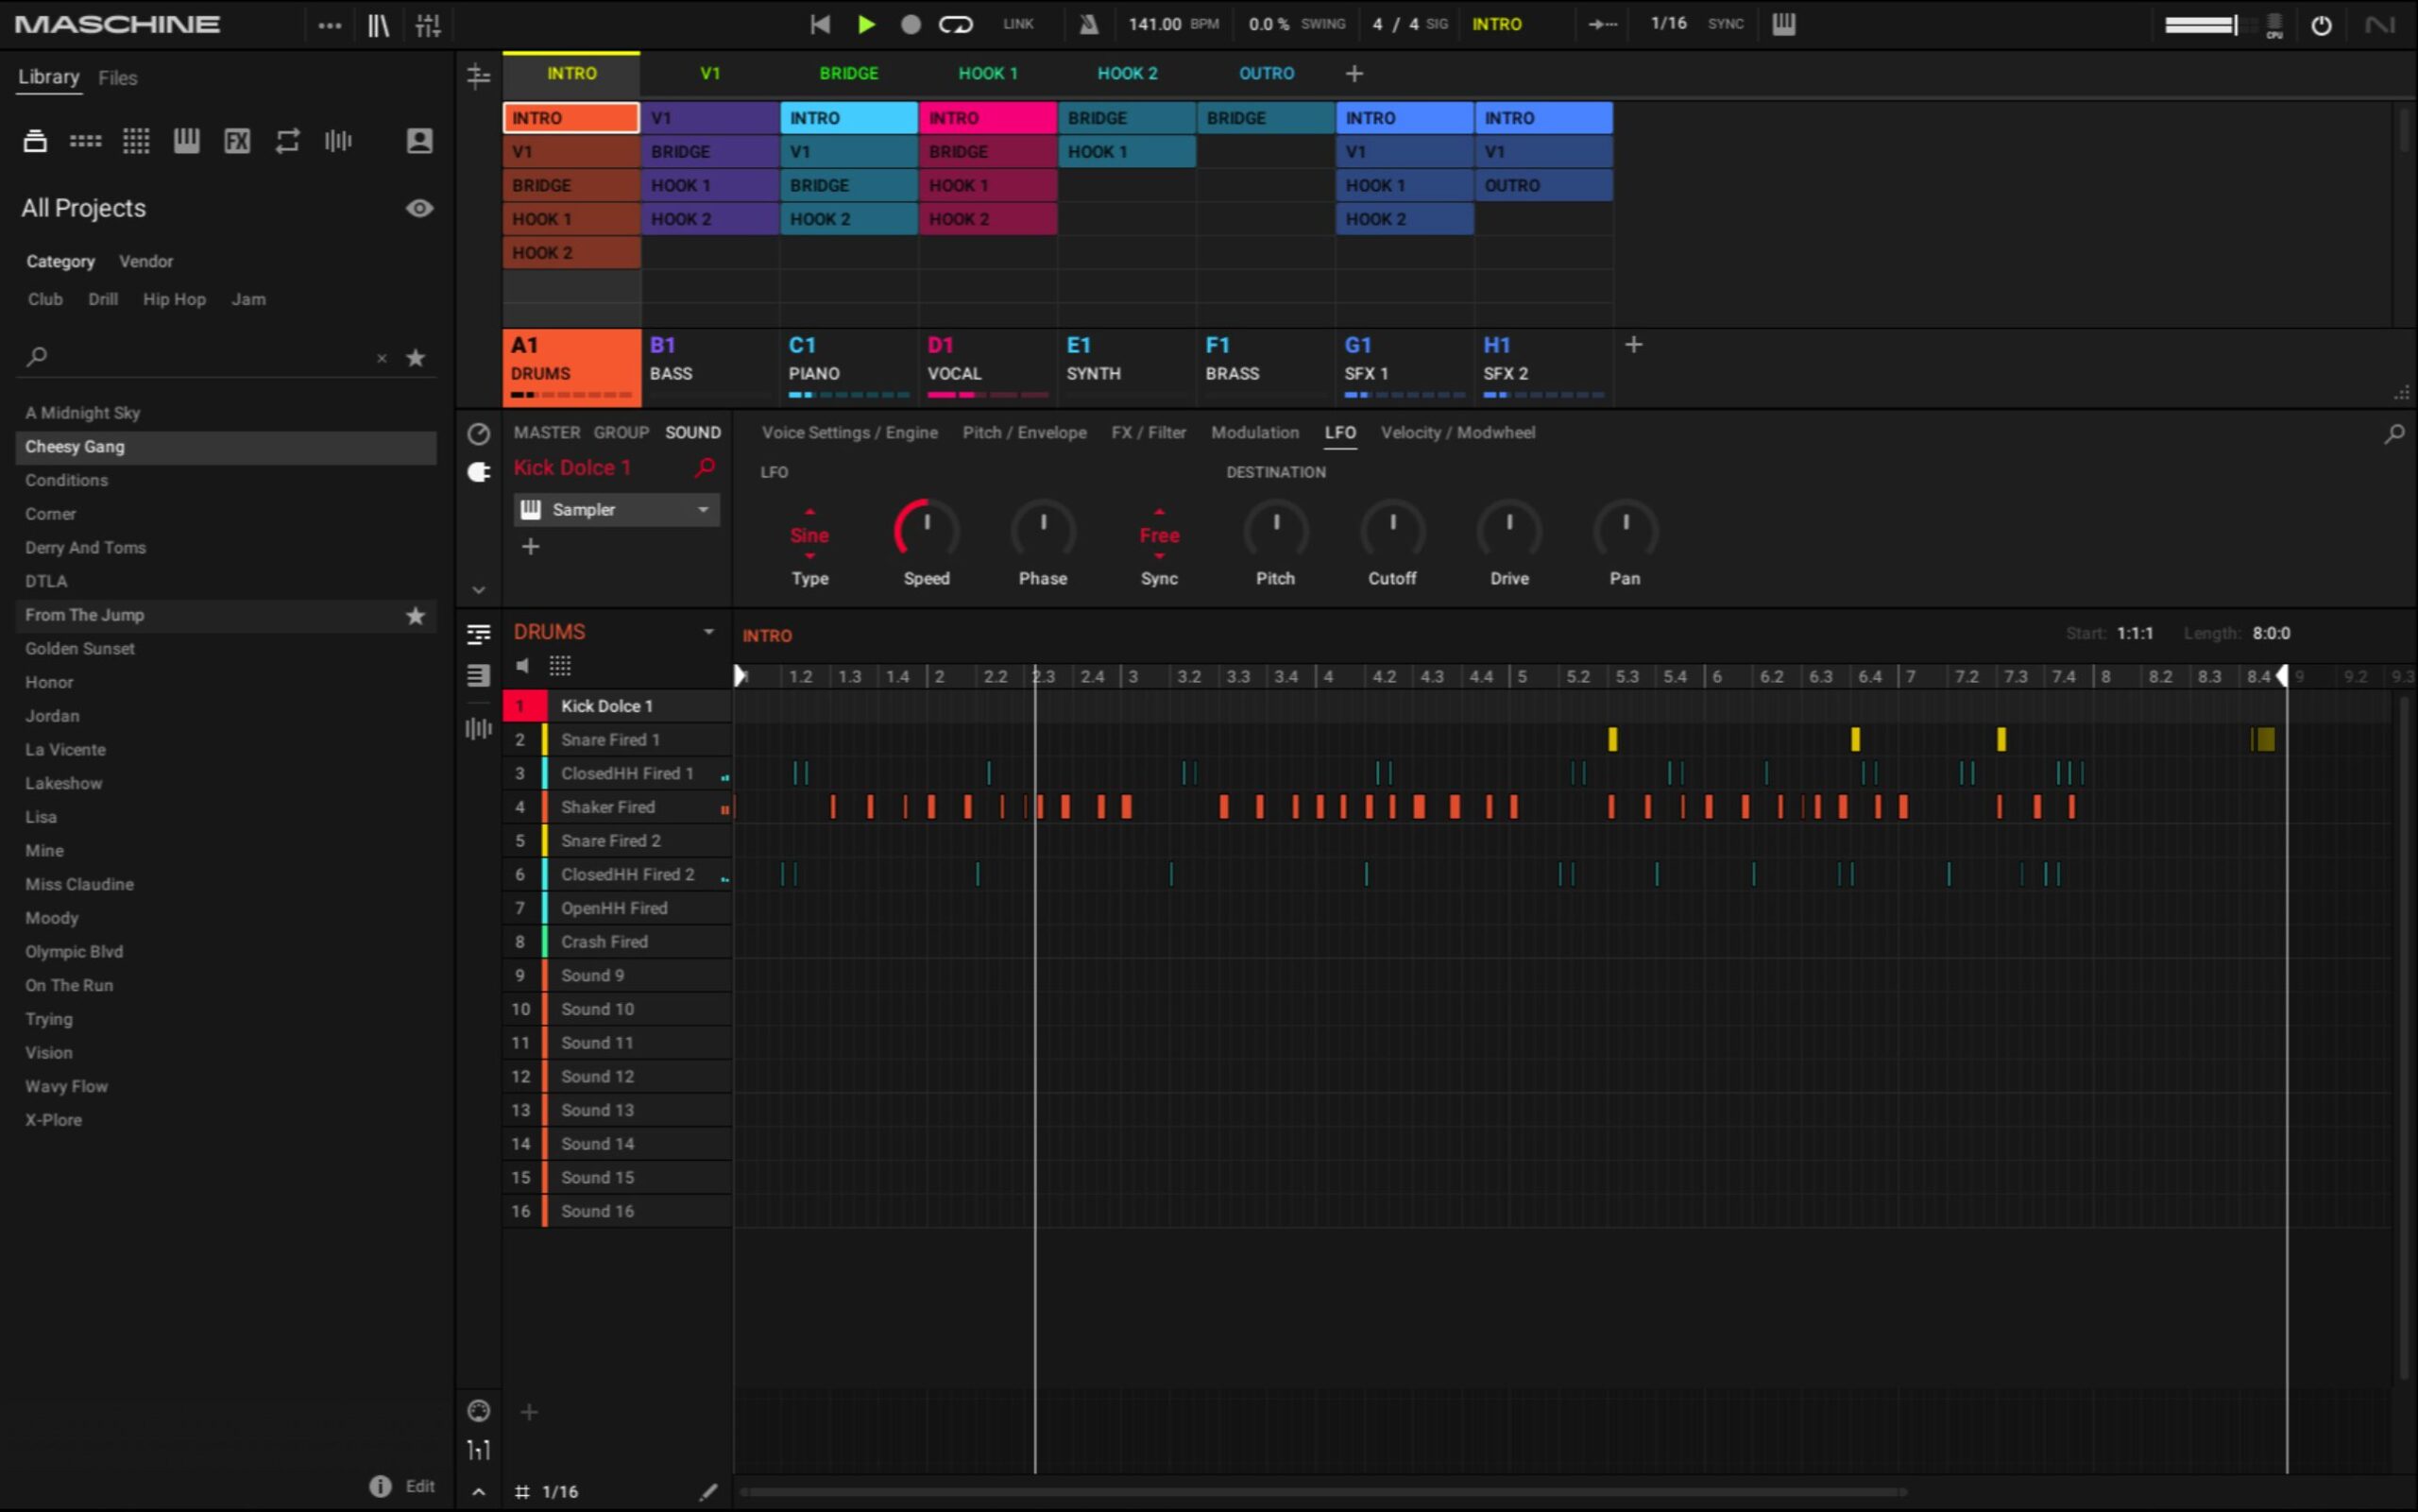Screen dimensions: 2418x1512
Task: Select the Hip Hop category tag
Action: click(x=174, y=299)
